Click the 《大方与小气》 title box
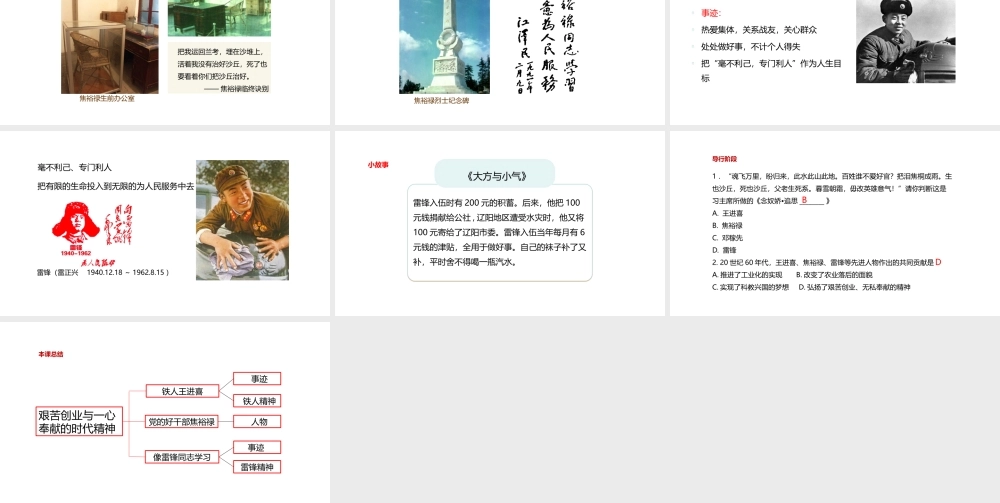The height and width of the screenshot is (503, 1000). pyautogui.click(x=495, y=175)
